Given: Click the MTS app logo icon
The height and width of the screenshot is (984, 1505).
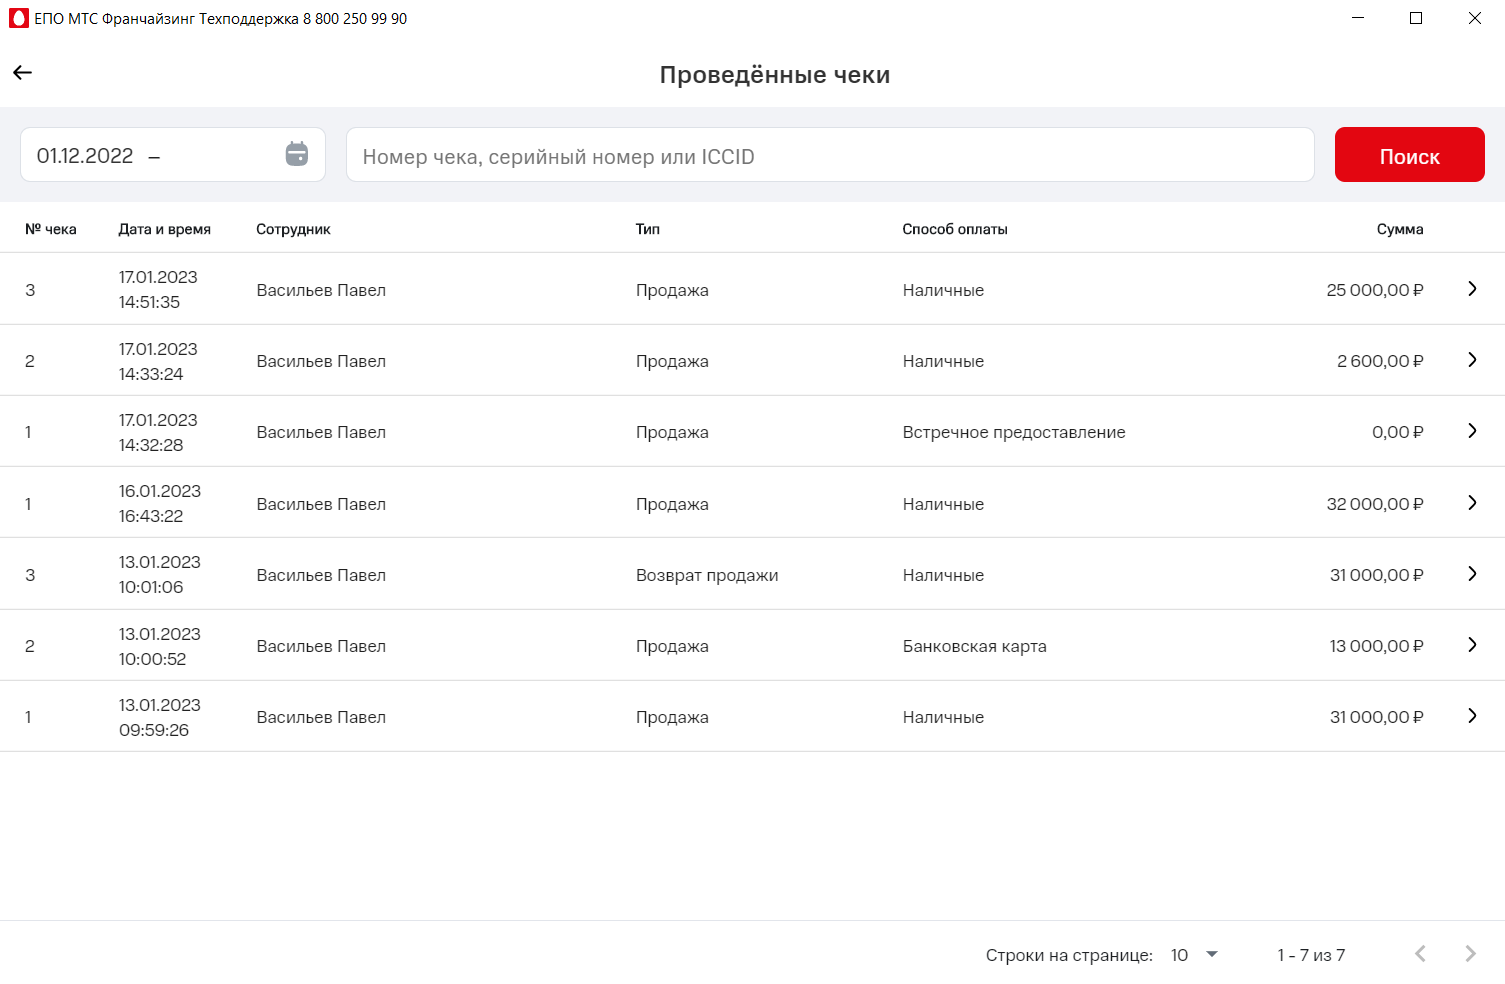Looking at the screenshot, I should click(x=19, y=18).
